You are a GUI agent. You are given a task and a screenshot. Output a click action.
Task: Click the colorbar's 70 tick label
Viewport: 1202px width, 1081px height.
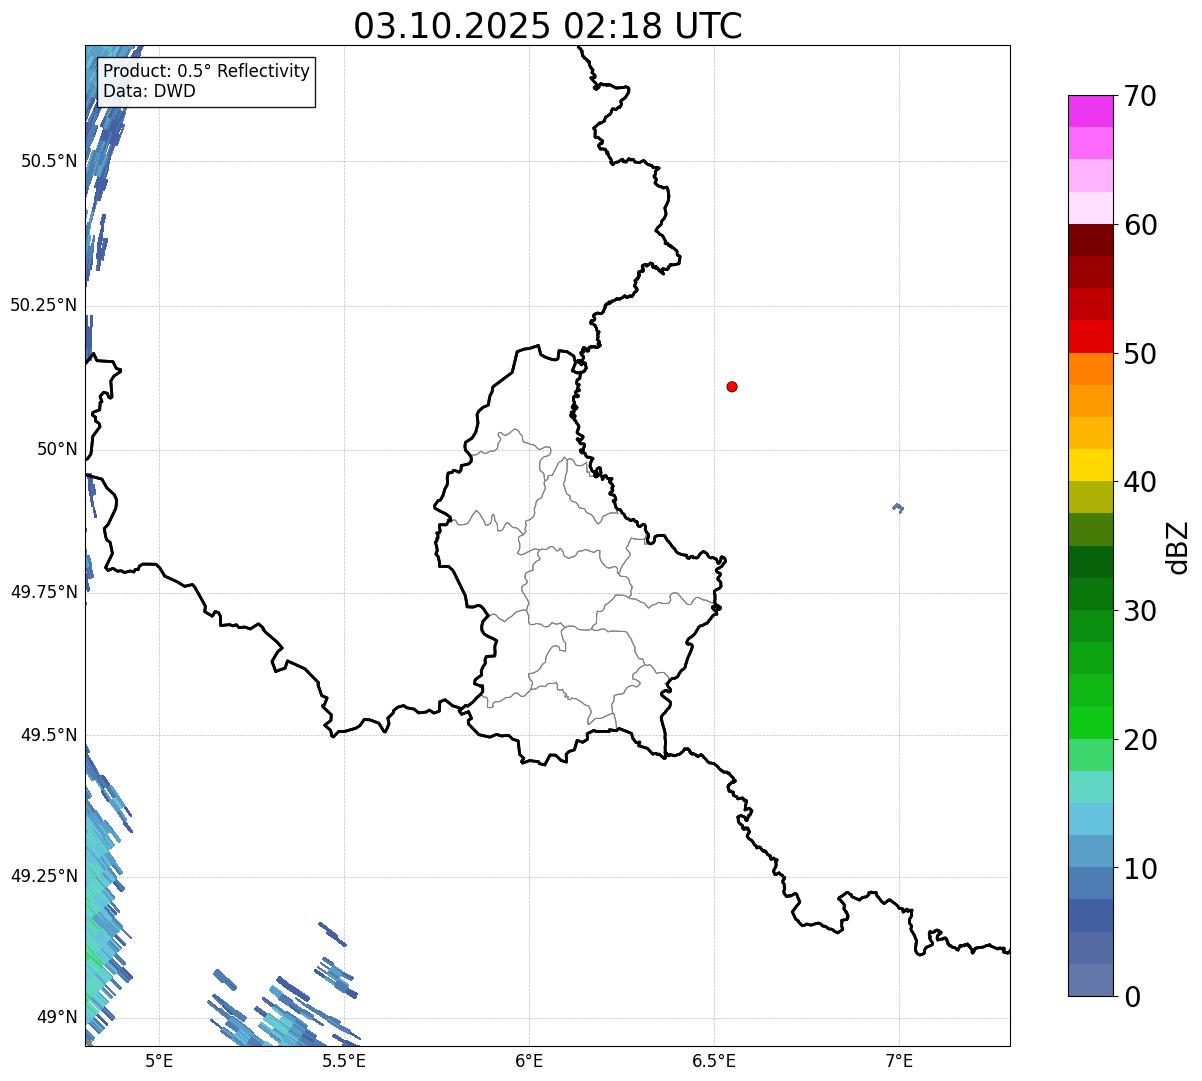1140,96
